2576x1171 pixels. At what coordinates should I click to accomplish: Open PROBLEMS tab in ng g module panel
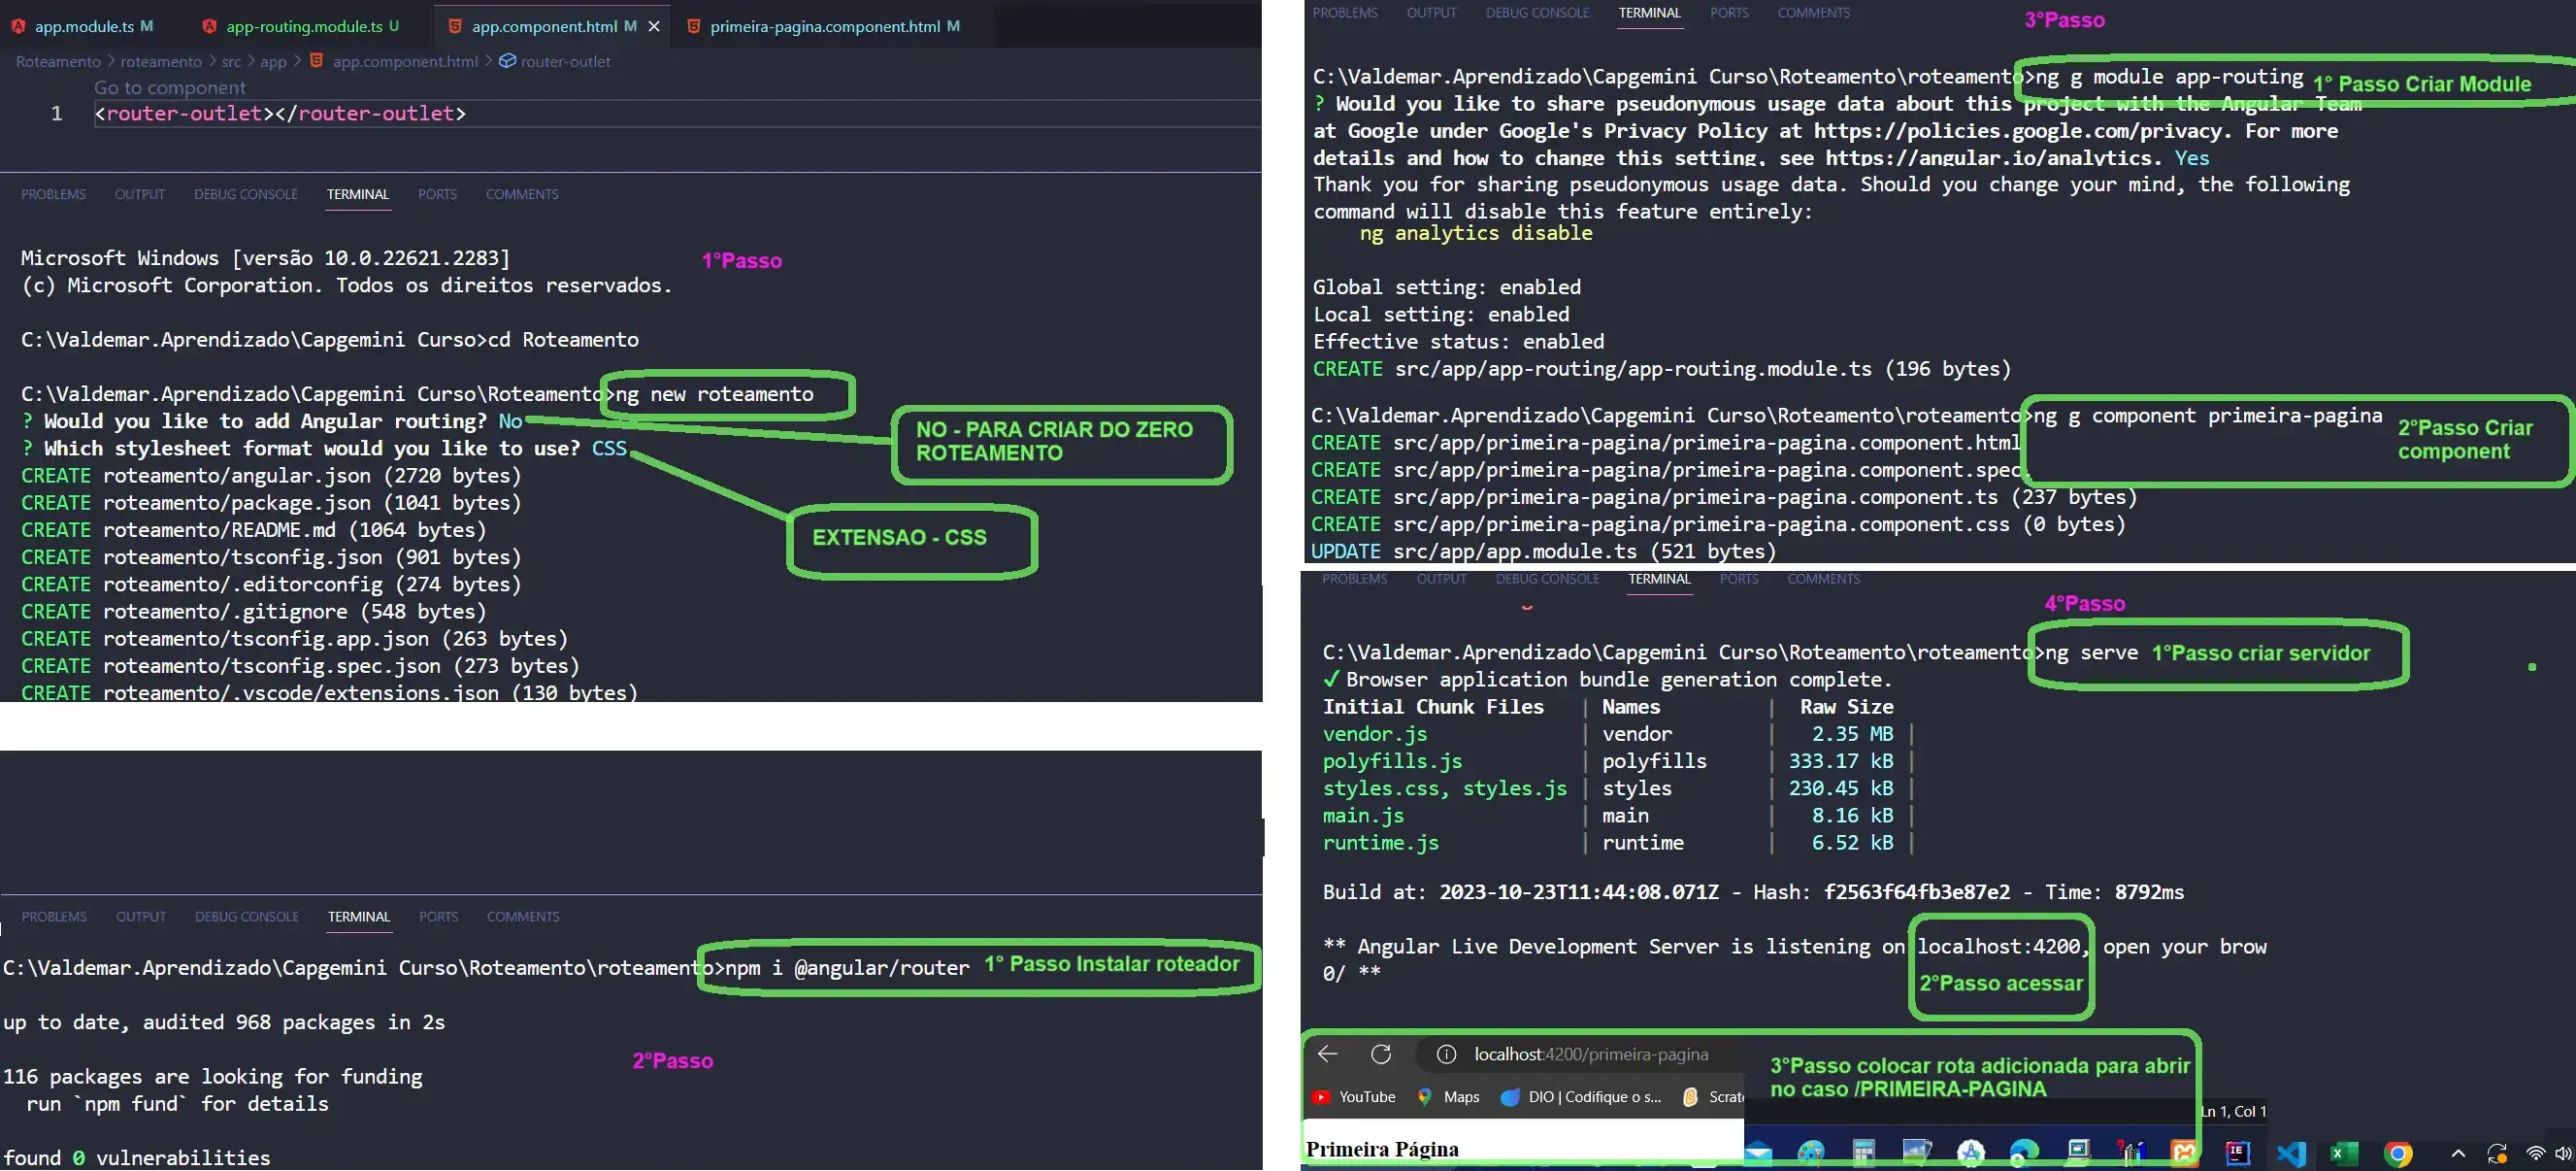(x=1344, y=13)
